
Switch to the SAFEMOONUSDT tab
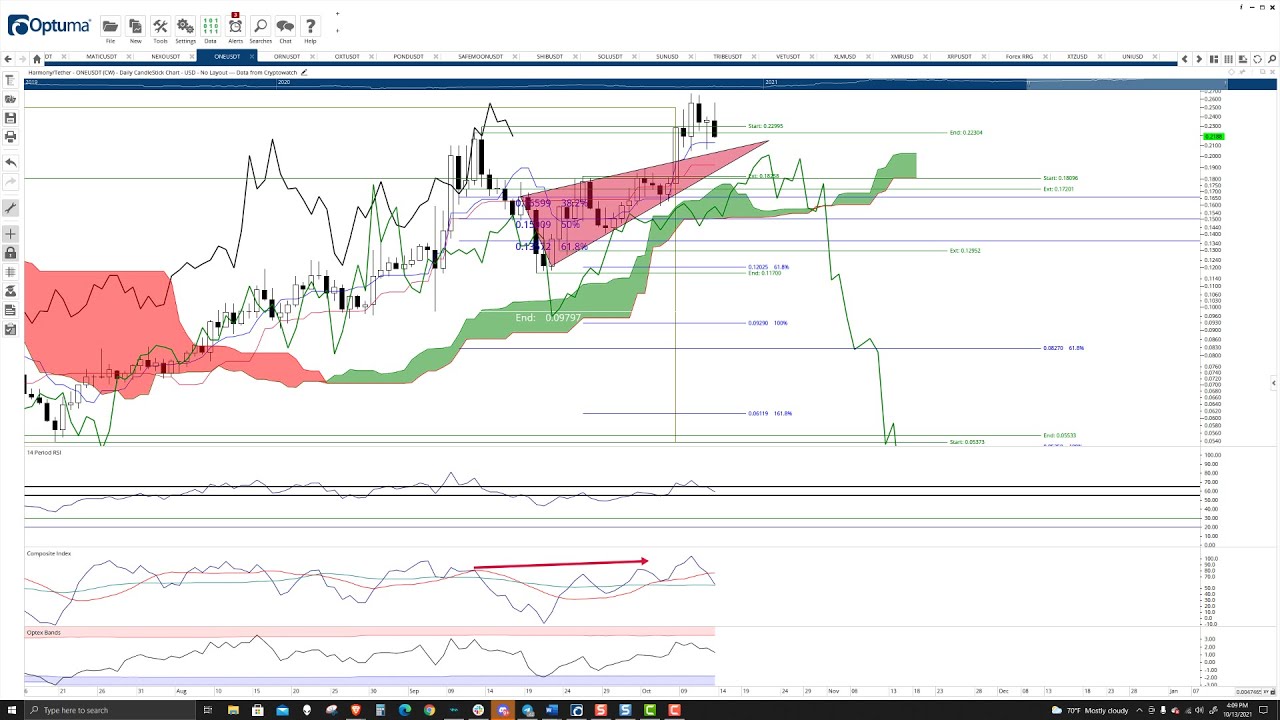480,57
